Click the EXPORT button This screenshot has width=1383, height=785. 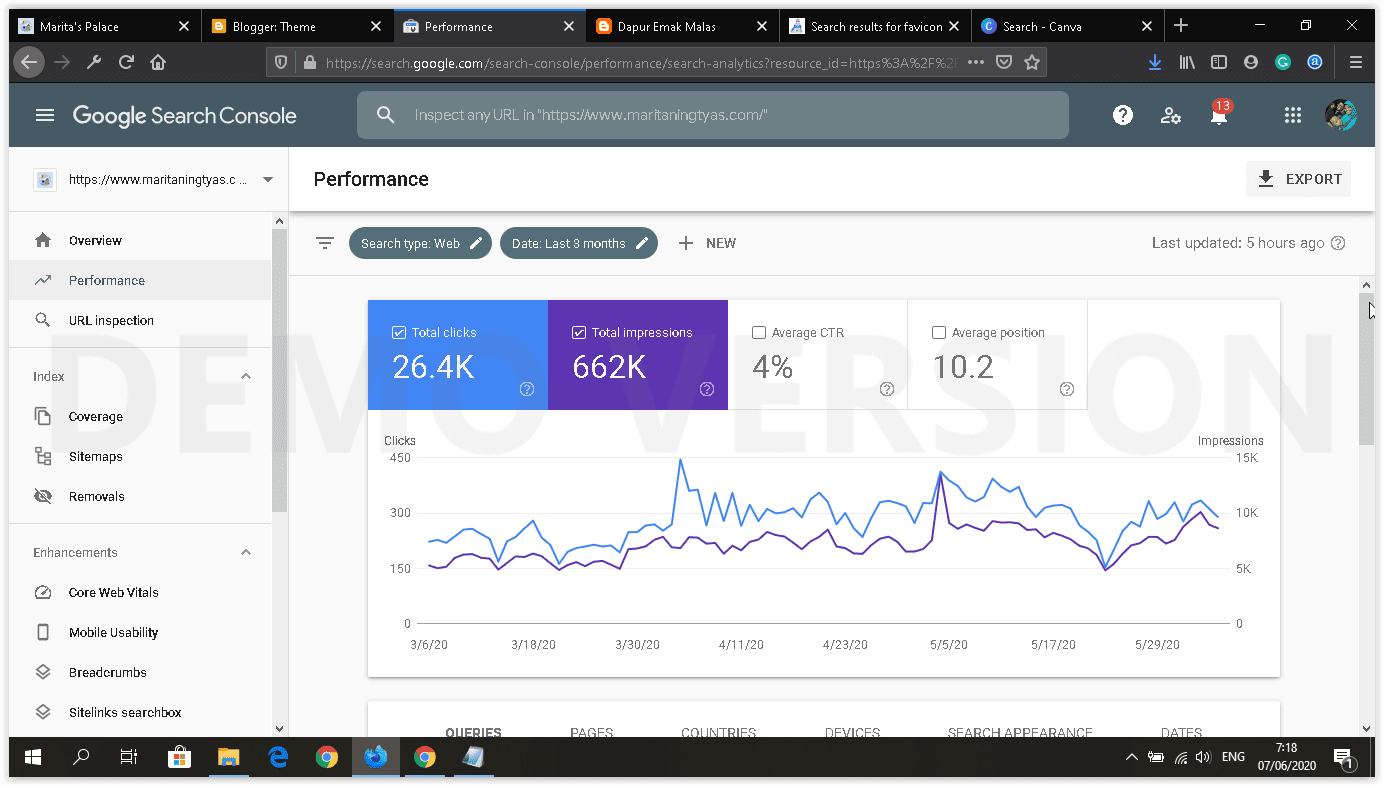click(1299, 179)
